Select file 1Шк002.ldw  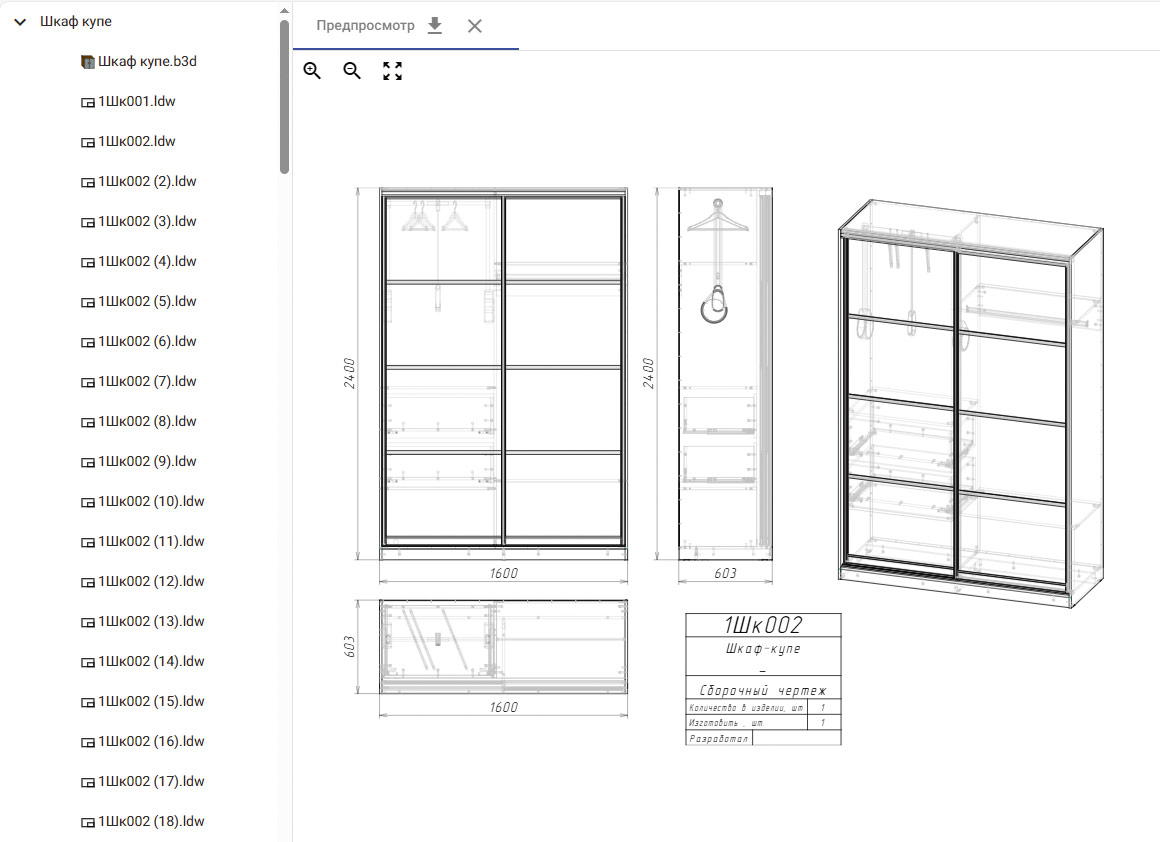click(x=137, y=141)
